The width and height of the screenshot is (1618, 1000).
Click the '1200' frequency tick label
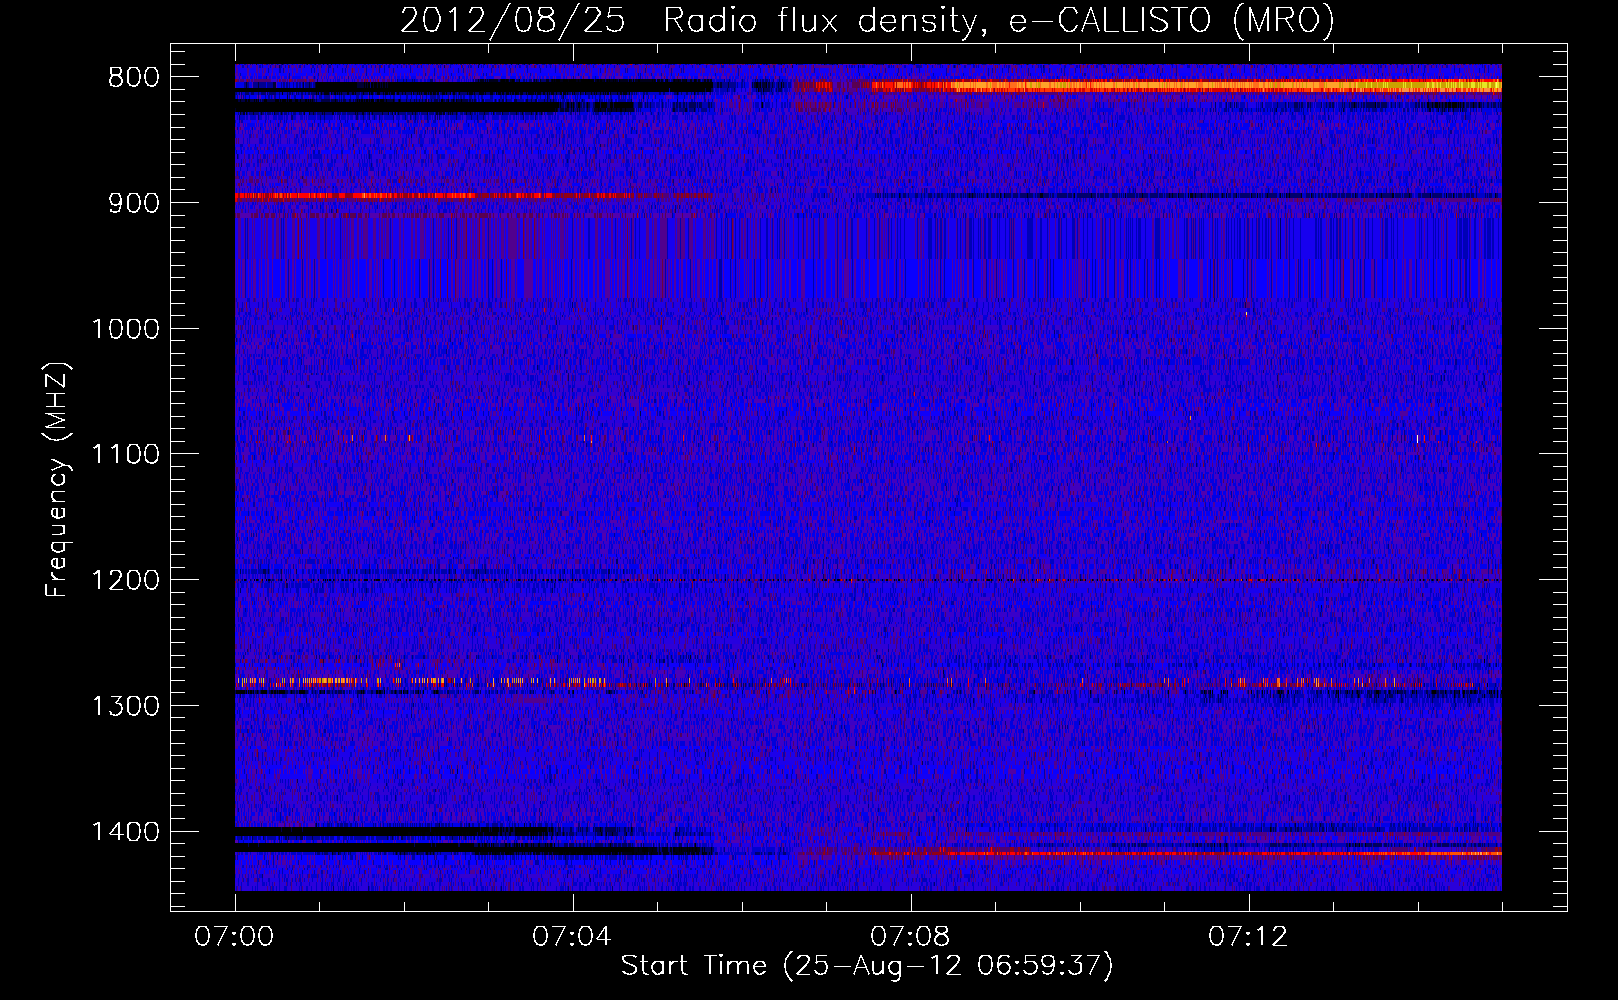coord(125,581)
